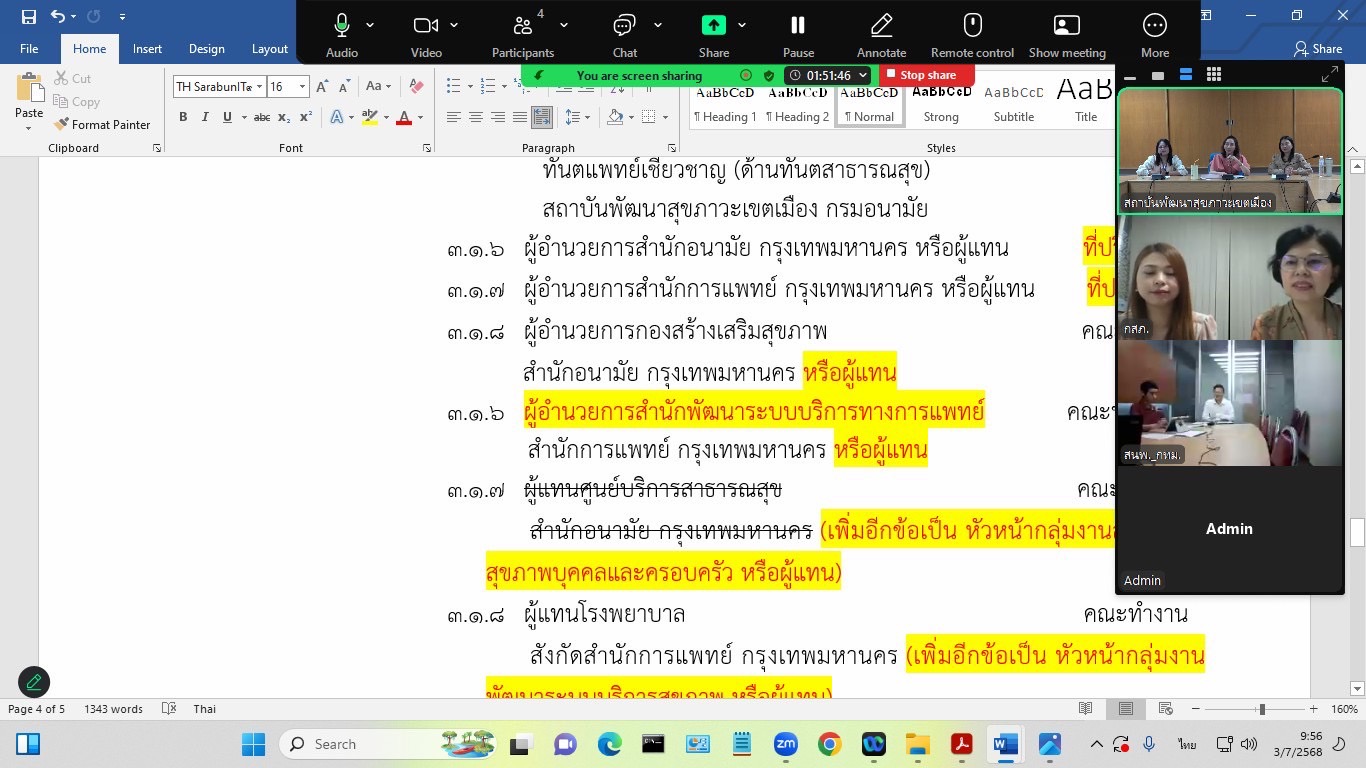Select Center paragraph alignment
This screenshot has width=1366, height=768.
click(x=475, y=117)
